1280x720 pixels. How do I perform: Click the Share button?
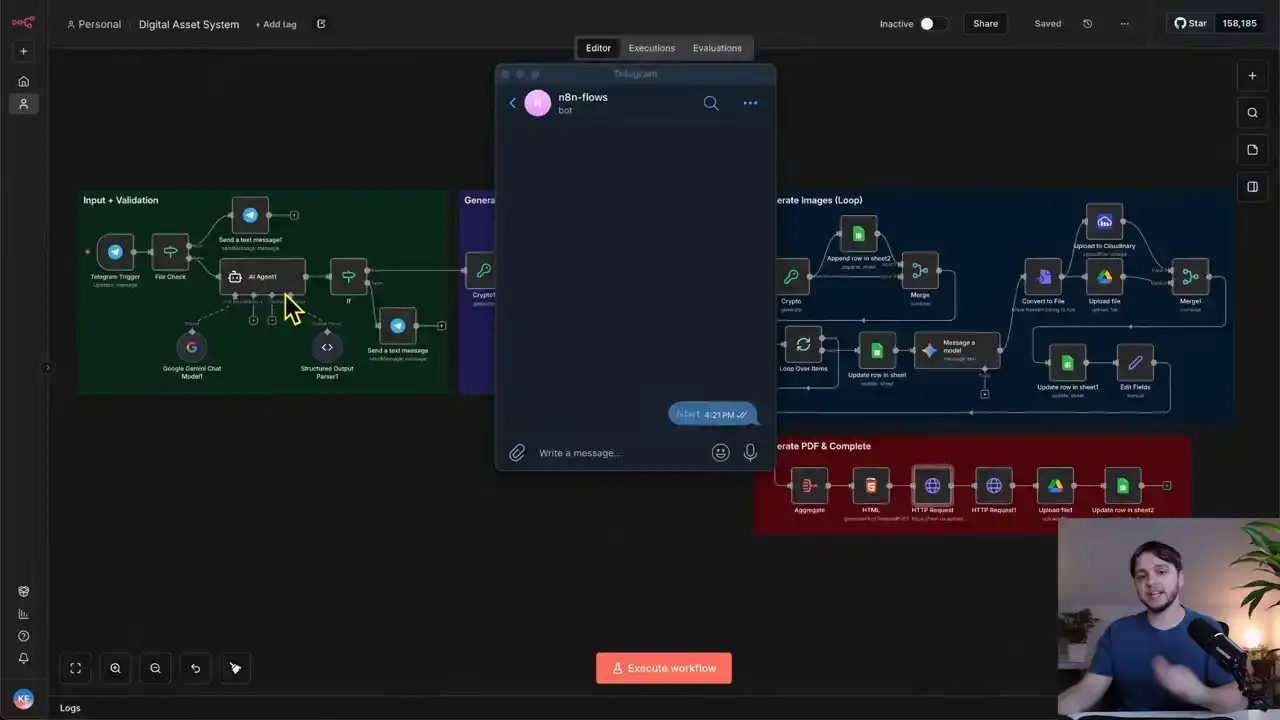[x=985, y=24]
